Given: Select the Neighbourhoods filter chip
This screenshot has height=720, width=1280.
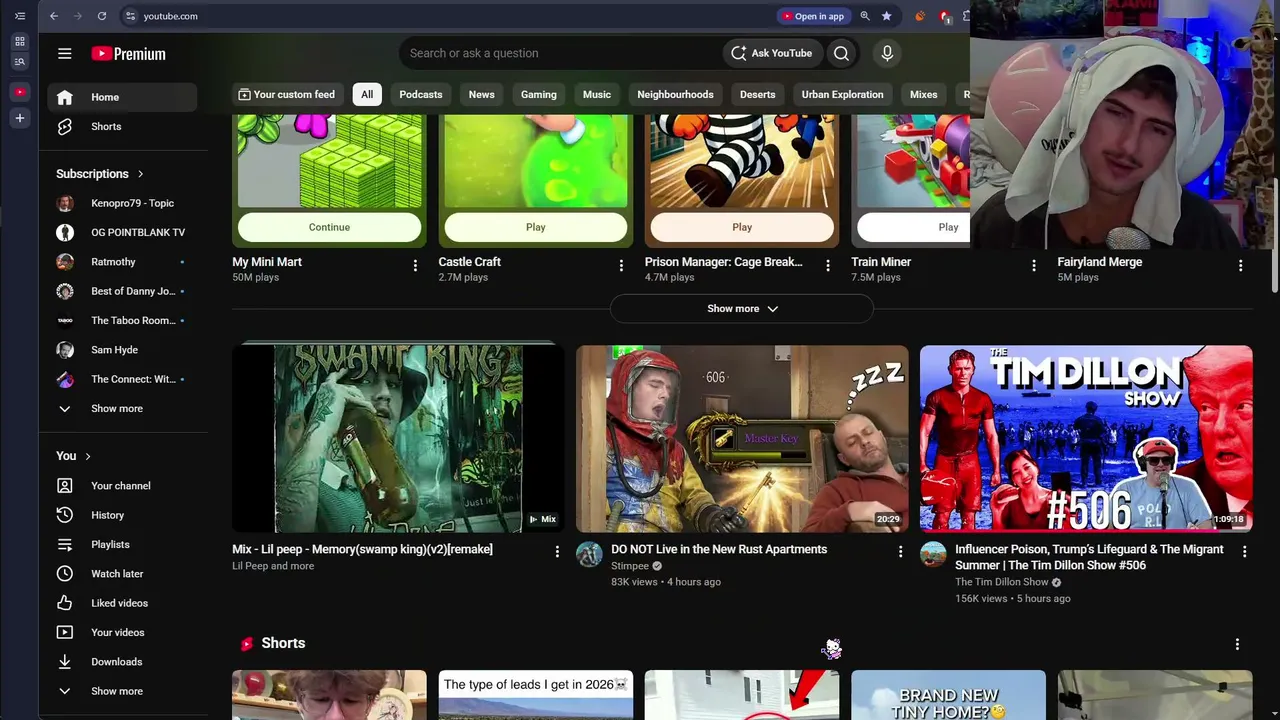Looking at the screenshot, I should point(676,95).
